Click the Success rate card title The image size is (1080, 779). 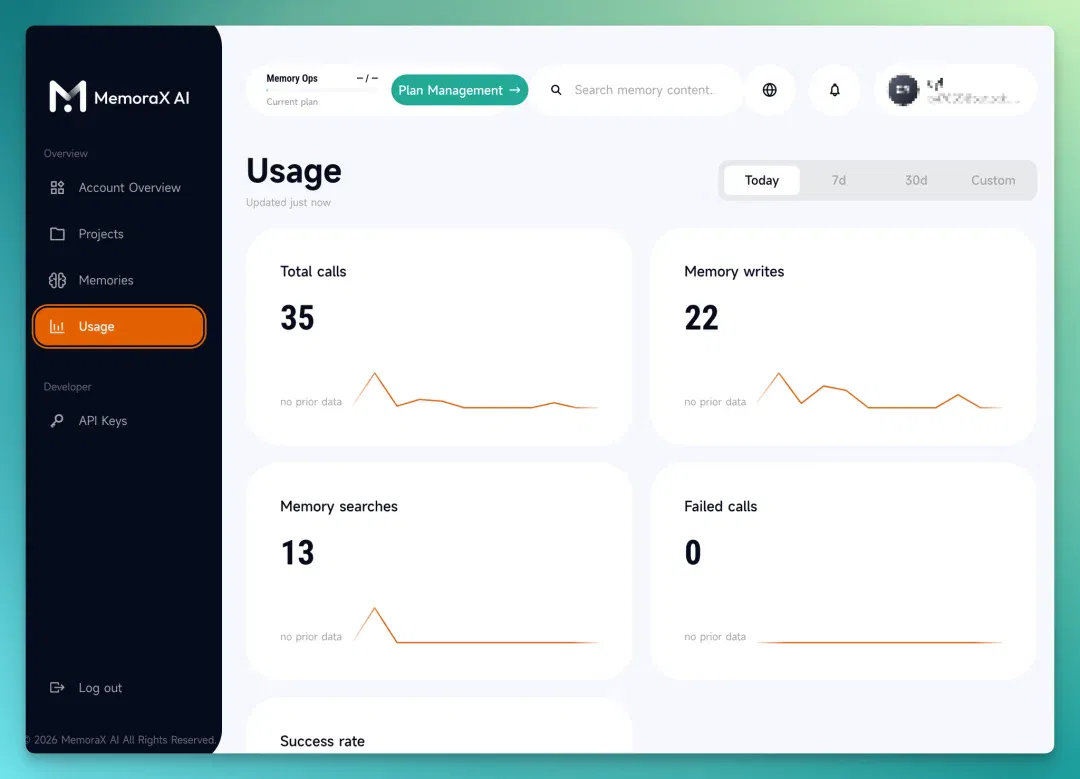pyautogui.click(x=322, y=741)
